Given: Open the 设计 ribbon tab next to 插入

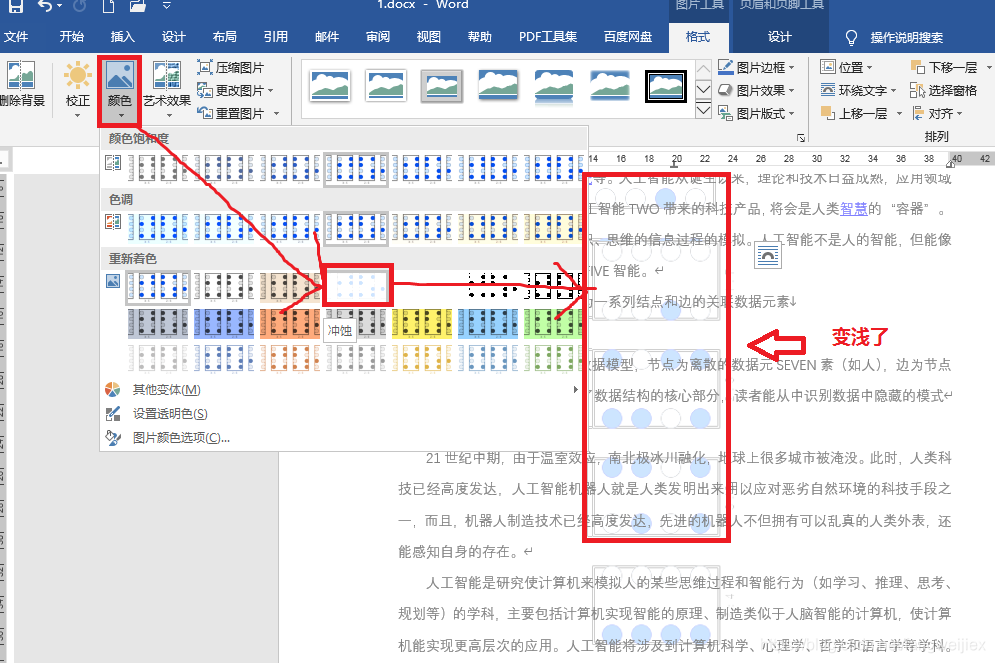Looking at the screenshot, I should click(174, 37).
